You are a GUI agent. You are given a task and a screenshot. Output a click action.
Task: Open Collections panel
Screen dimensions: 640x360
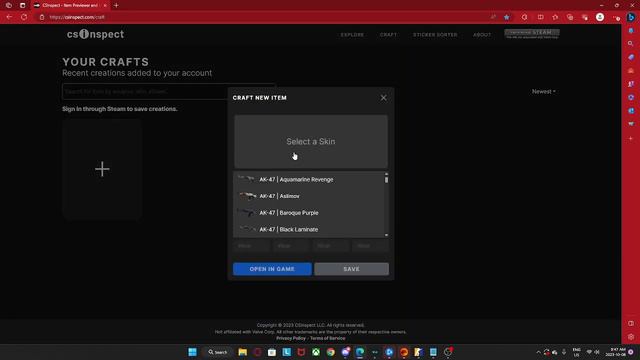coord(570,17)
